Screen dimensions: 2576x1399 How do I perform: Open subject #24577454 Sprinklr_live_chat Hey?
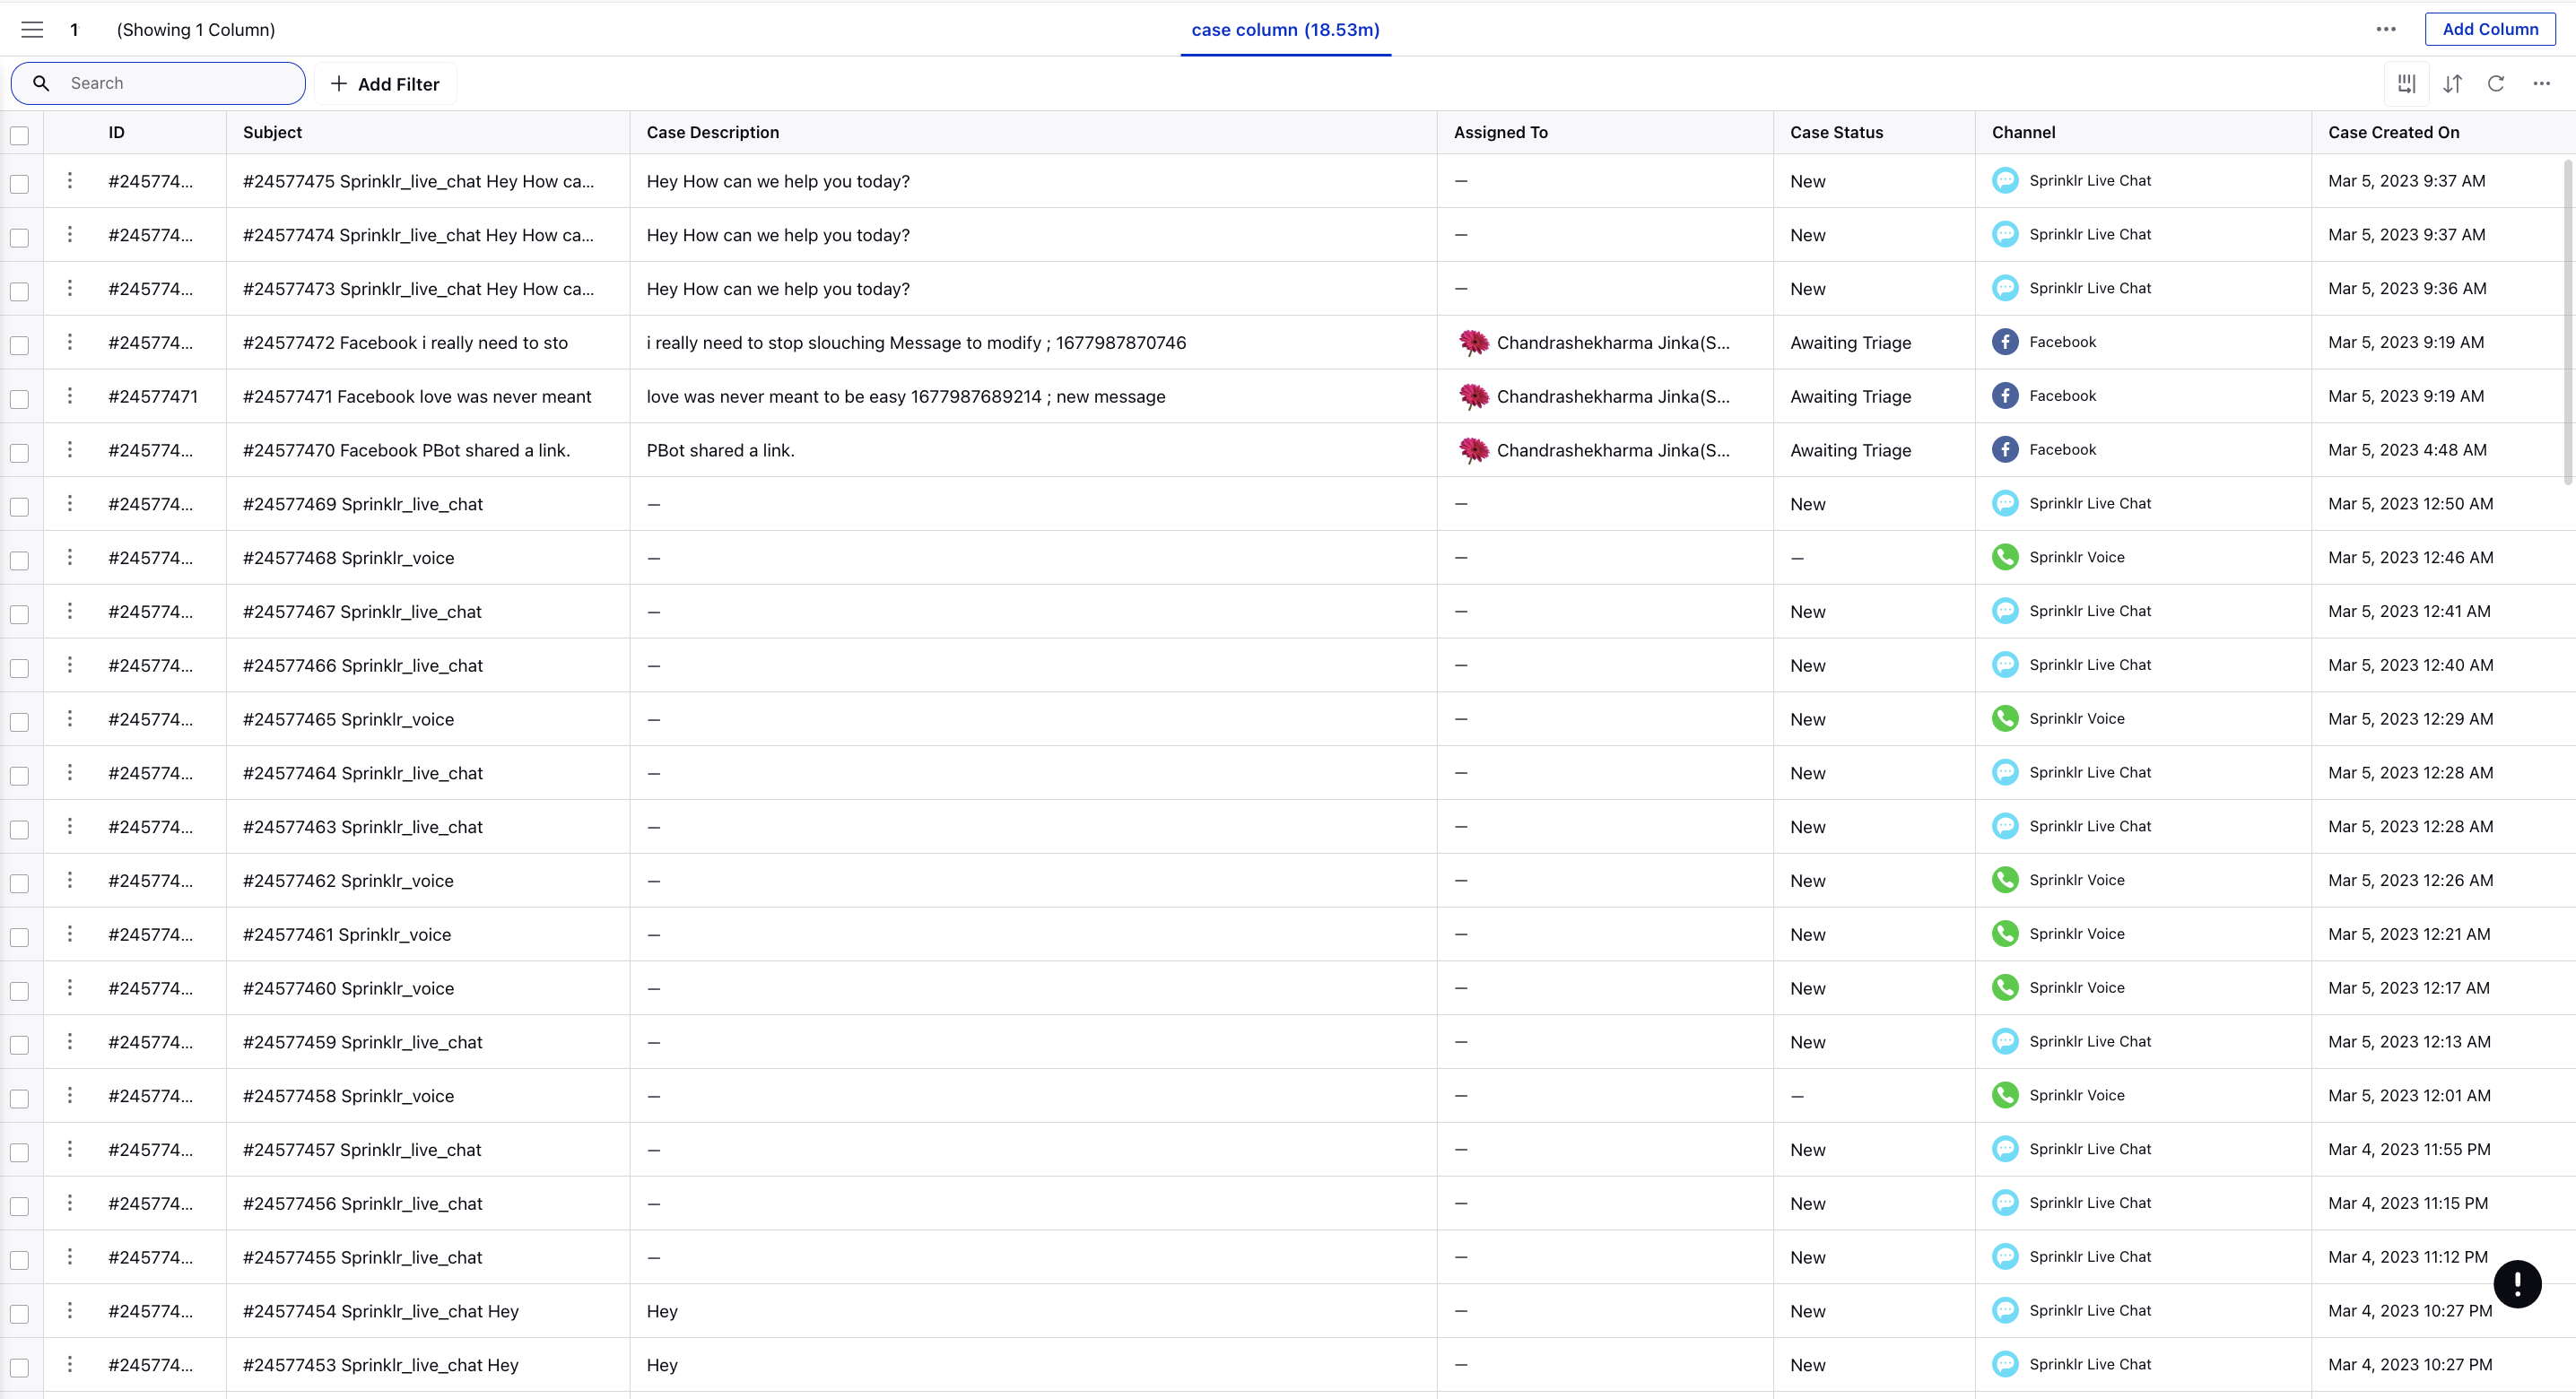tap(380, 1311)
